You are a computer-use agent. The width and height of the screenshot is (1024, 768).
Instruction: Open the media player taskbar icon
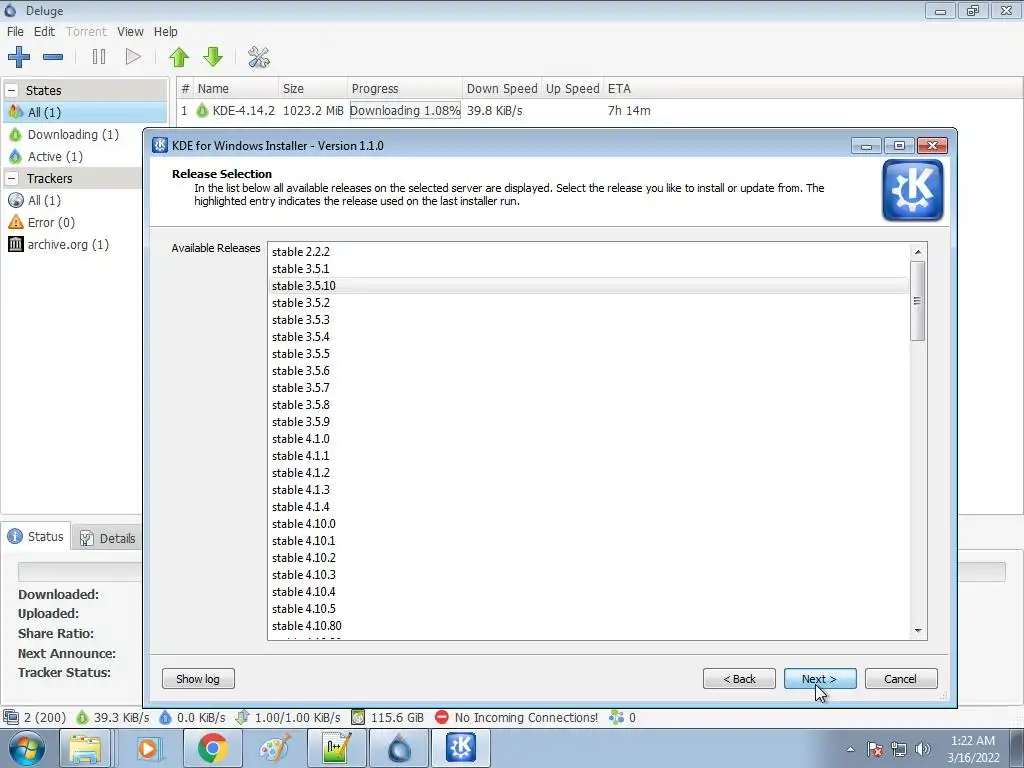pos(148,748)
